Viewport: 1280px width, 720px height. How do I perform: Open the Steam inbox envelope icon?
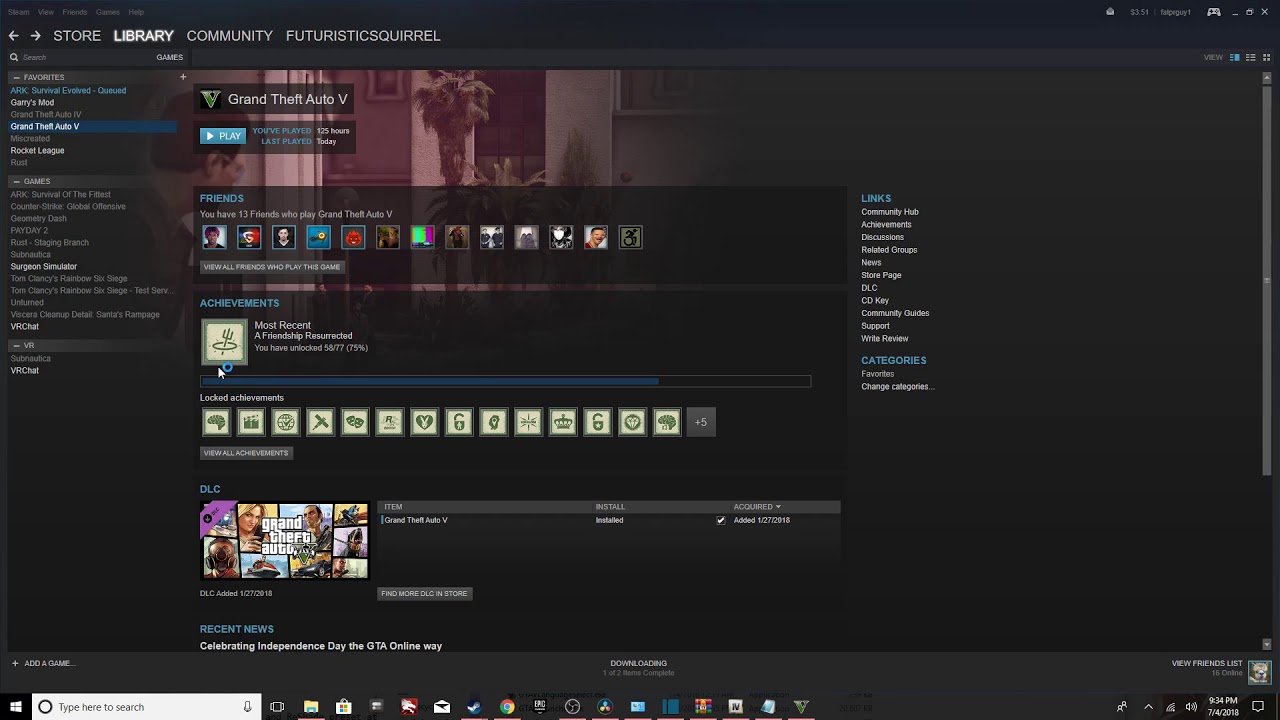(1110, 12)
